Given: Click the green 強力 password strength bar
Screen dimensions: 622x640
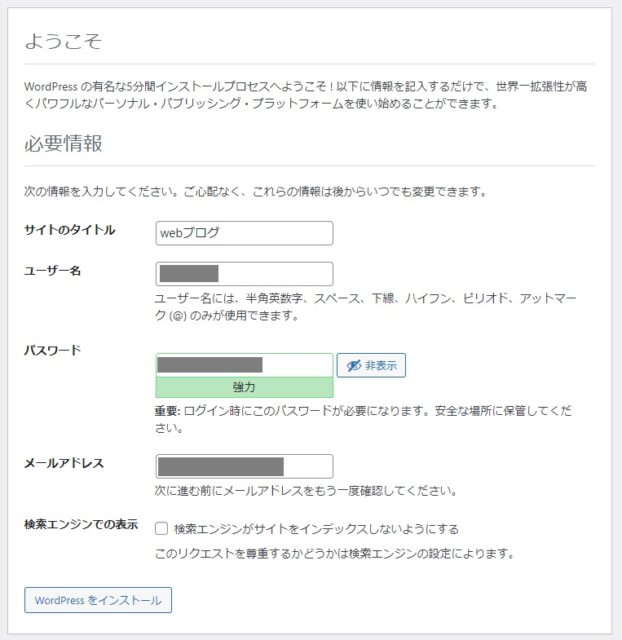Looking at the screenshot, I should [244, 387].
